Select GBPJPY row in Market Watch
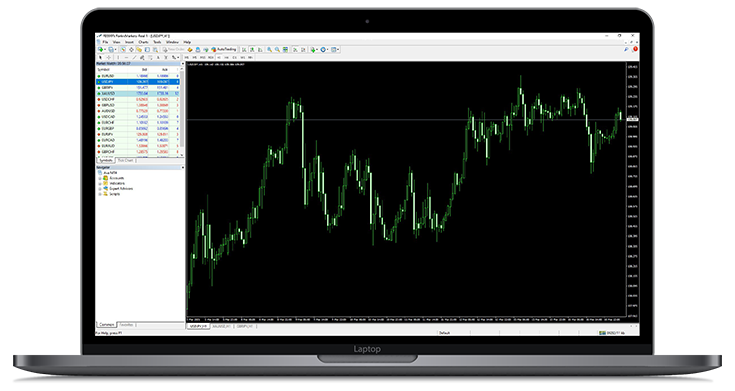 point(138,87)
